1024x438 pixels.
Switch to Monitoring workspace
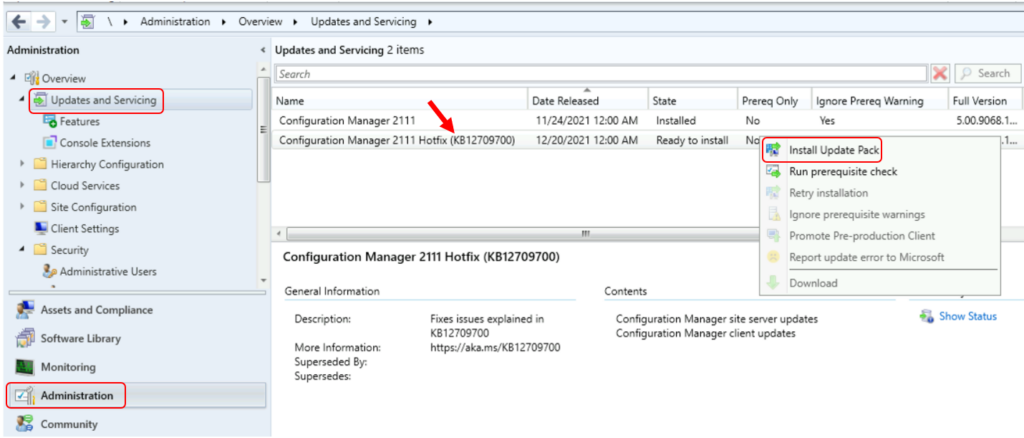point(68,367)
